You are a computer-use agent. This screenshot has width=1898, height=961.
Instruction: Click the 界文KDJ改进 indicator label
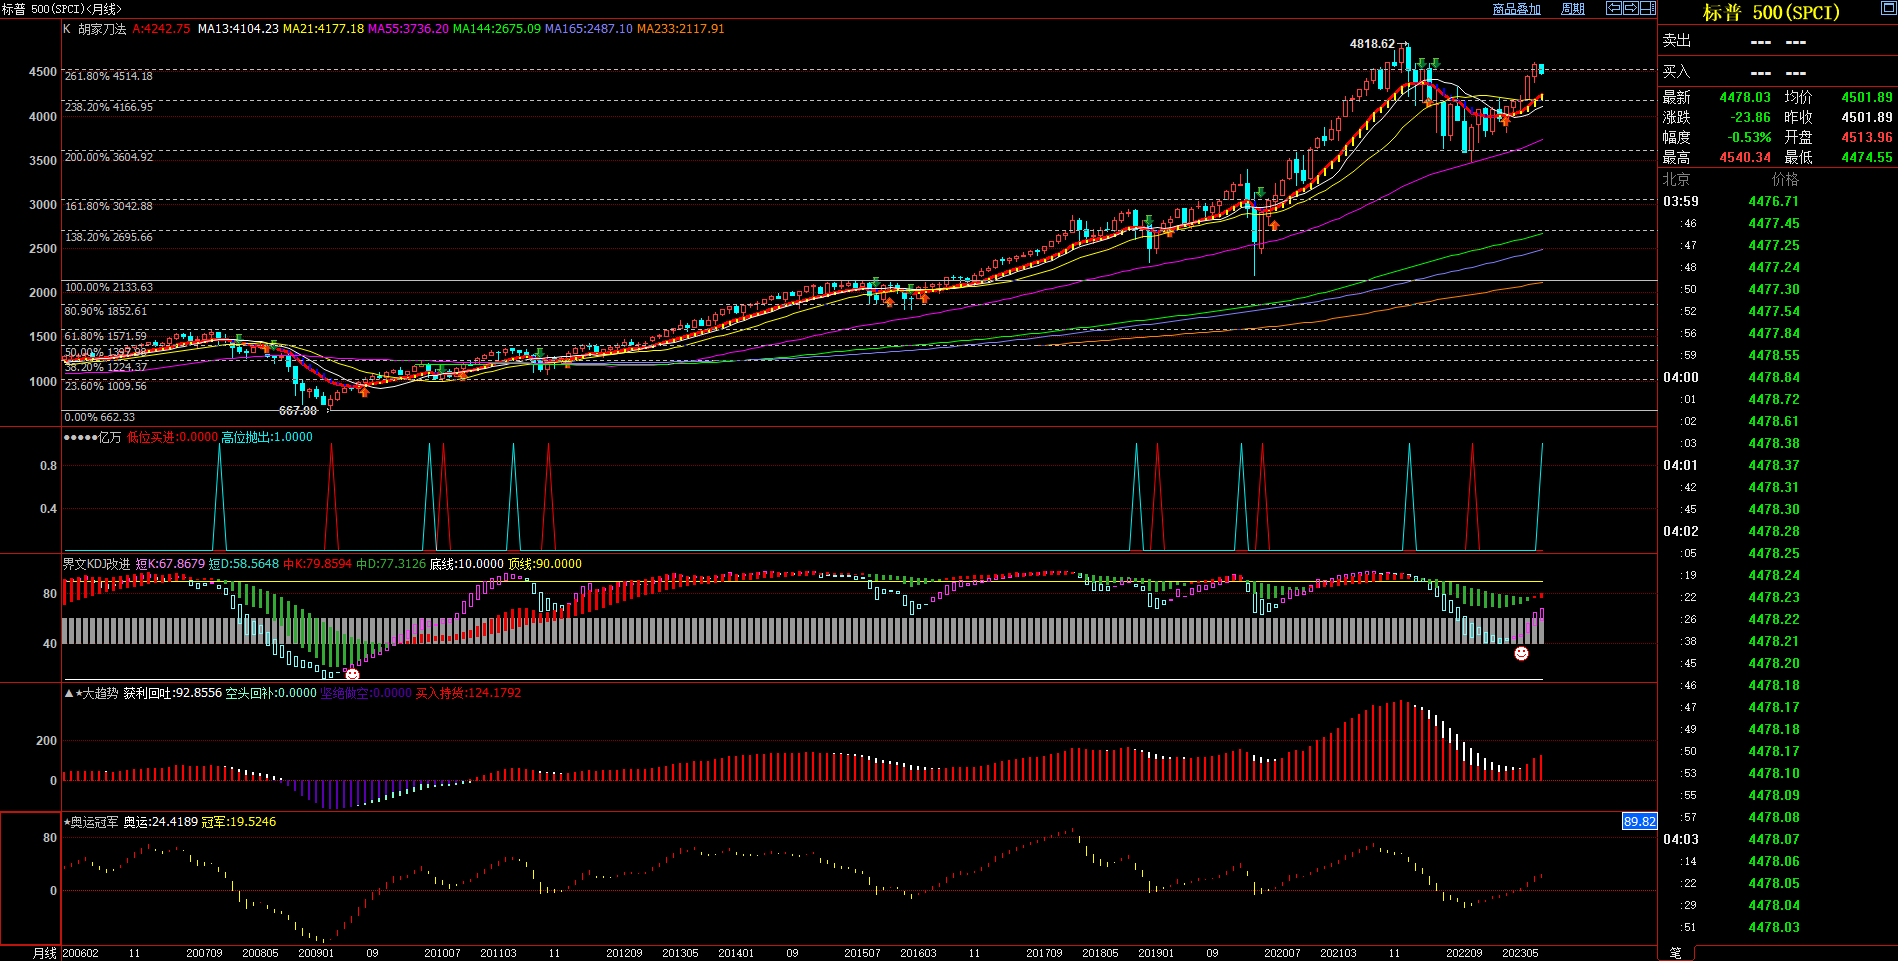[x=96, y=564]
